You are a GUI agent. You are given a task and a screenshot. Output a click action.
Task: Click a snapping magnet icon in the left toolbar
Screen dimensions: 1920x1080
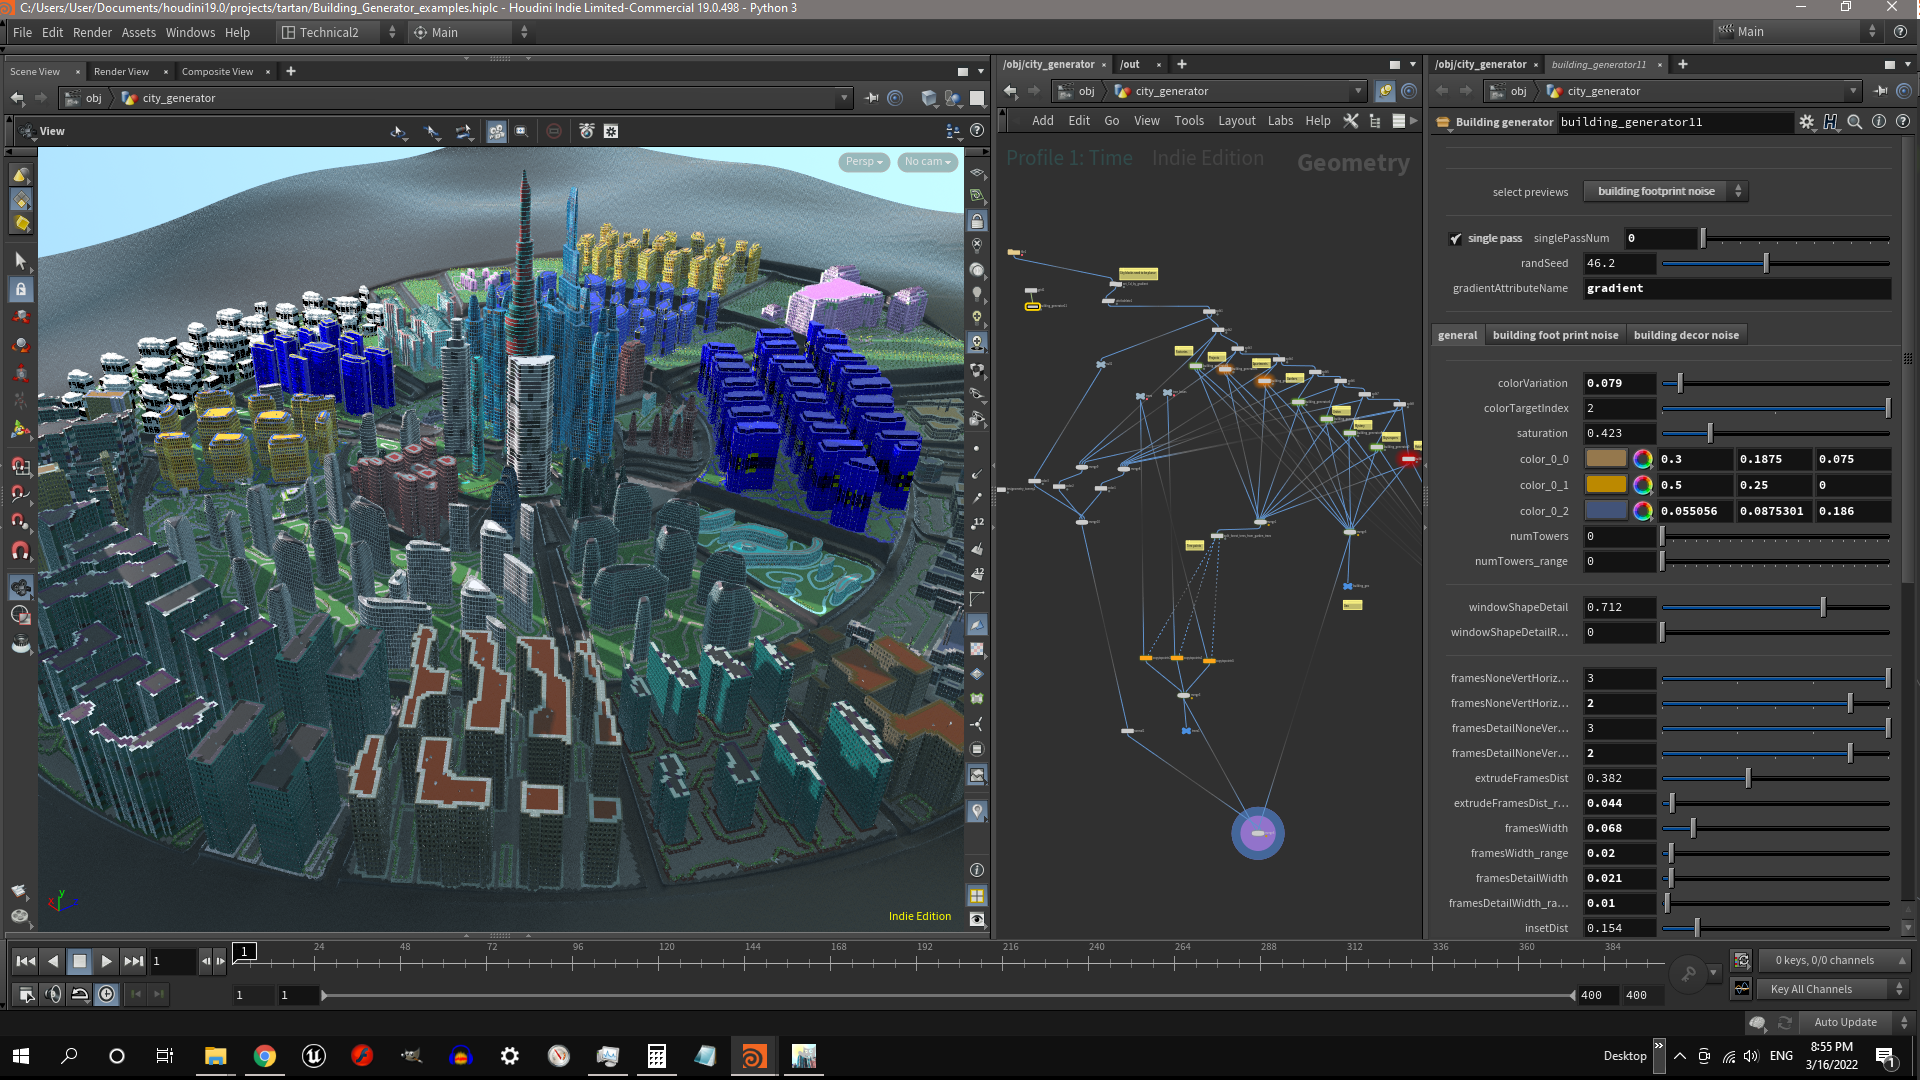click(20, 465)
